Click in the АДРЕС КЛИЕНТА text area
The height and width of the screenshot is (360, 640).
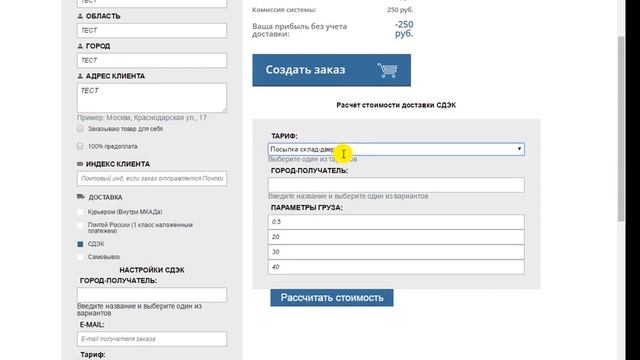152,98
